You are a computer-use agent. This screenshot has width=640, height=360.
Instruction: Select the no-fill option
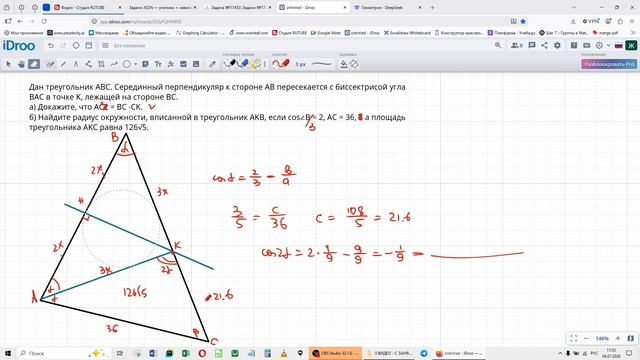pyautogui.click(x=354, y=64)
